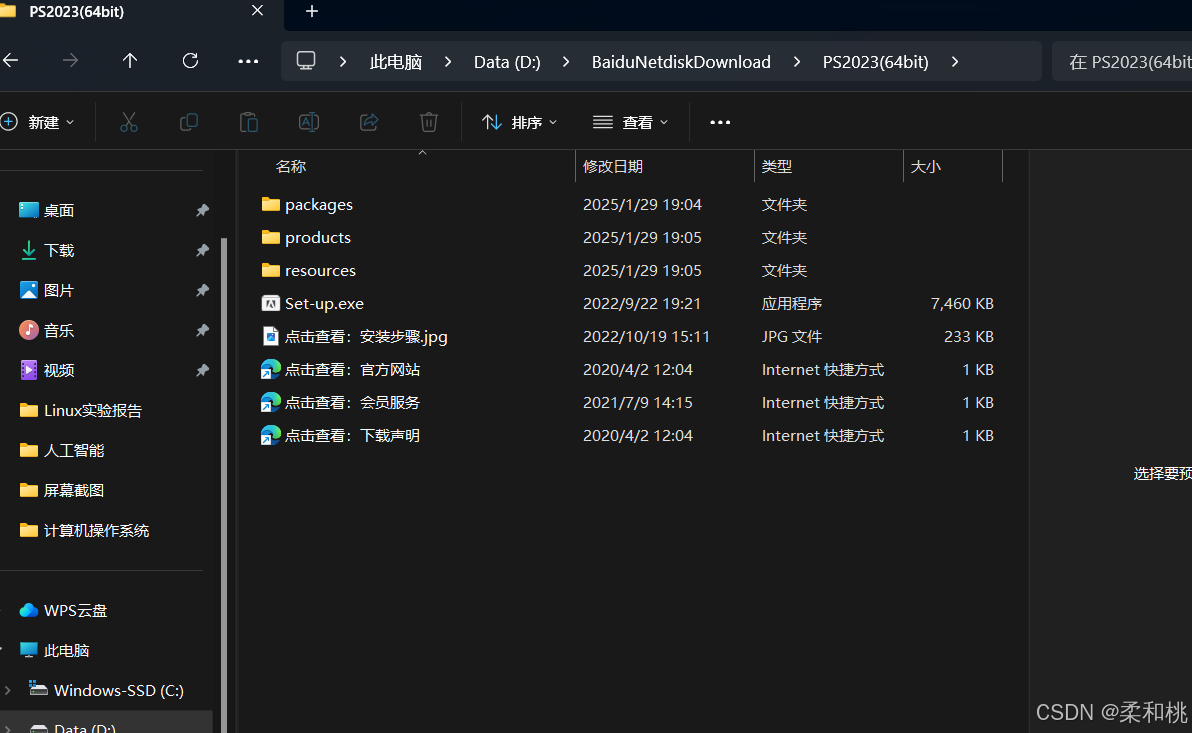Viewport: 1192px width, 733px height.
Task: Go up one folder level
Action: [130, 60]
